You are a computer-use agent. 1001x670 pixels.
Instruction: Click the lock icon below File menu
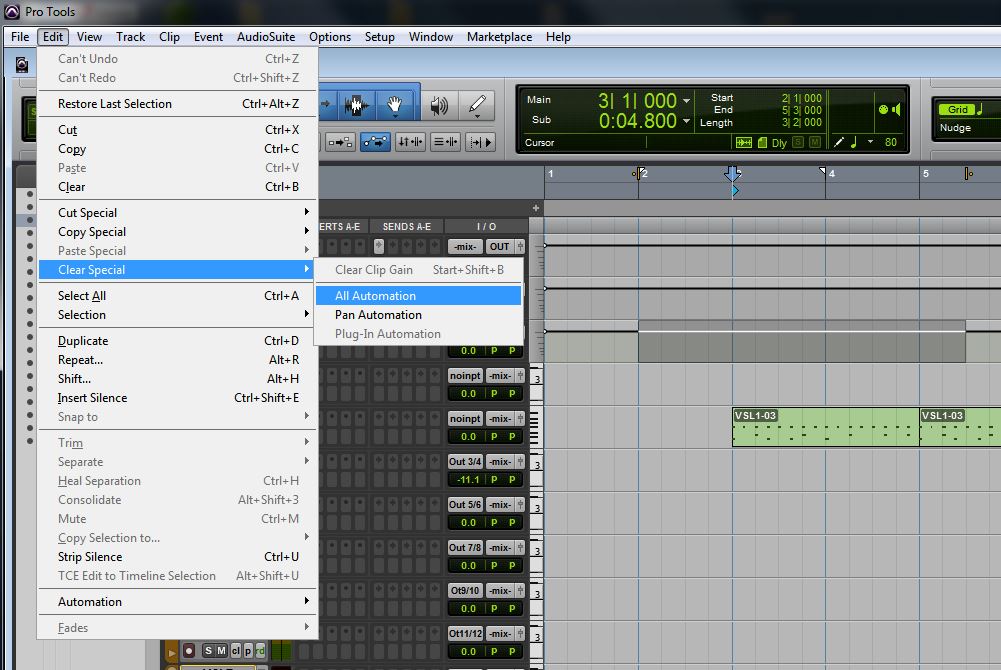tap(22, 64)
